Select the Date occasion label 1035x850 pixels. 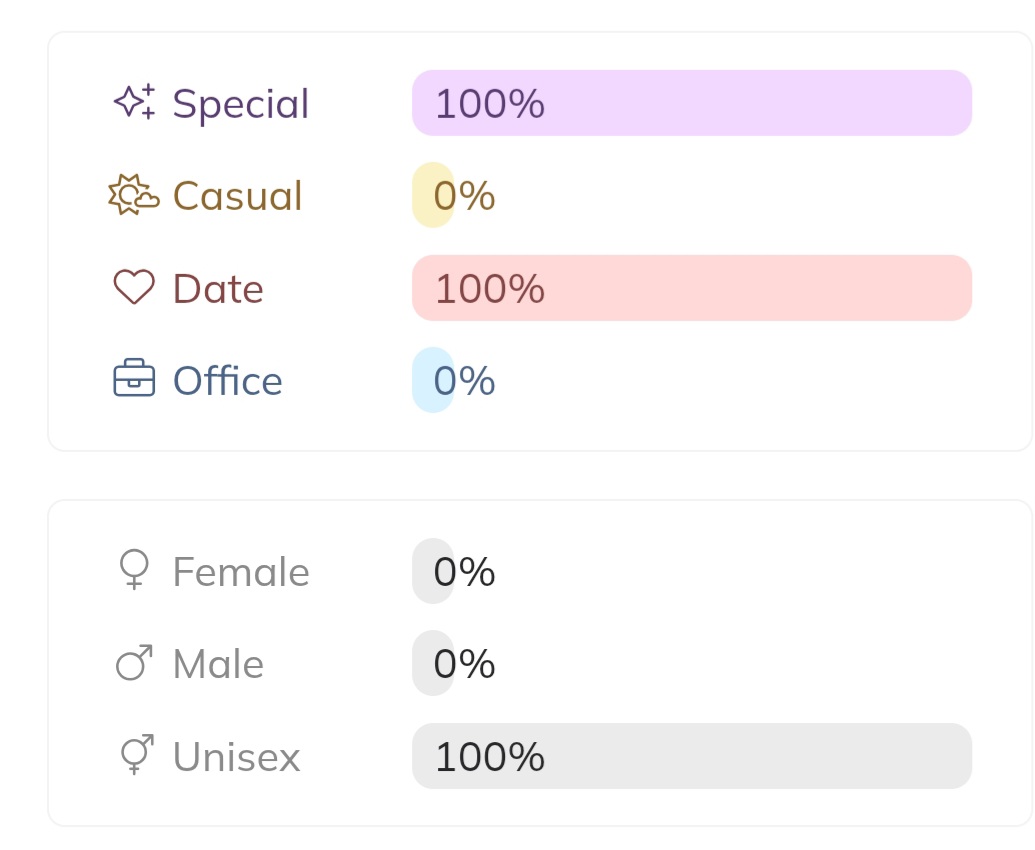tap(218, 289)
